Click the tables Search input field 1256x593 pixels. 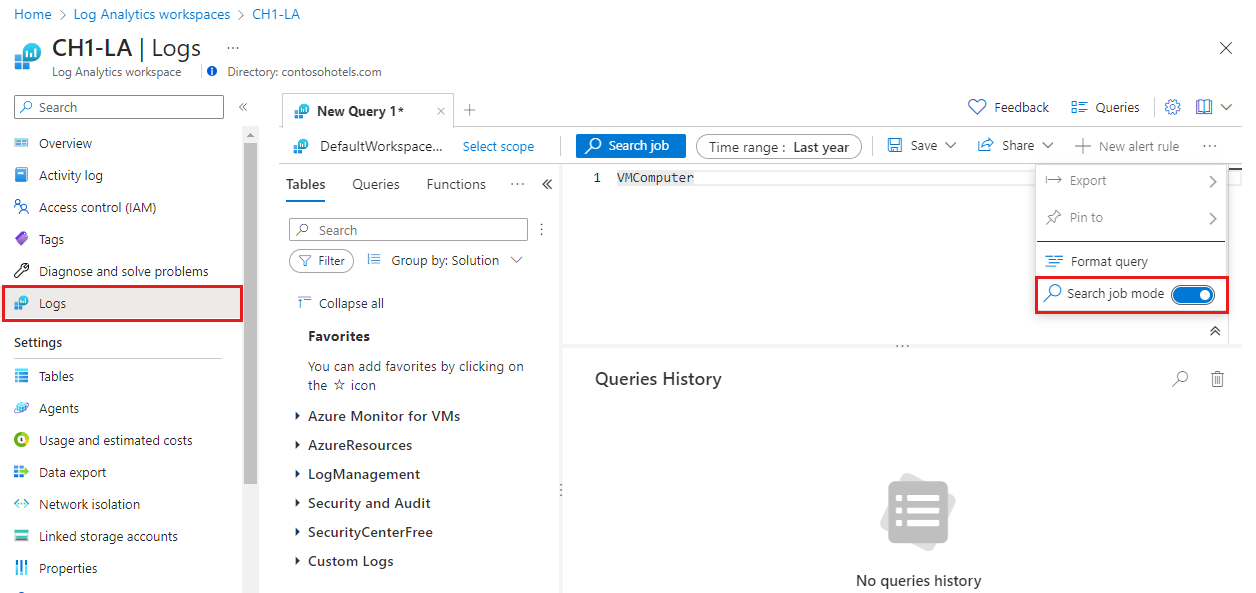[408, 230]
